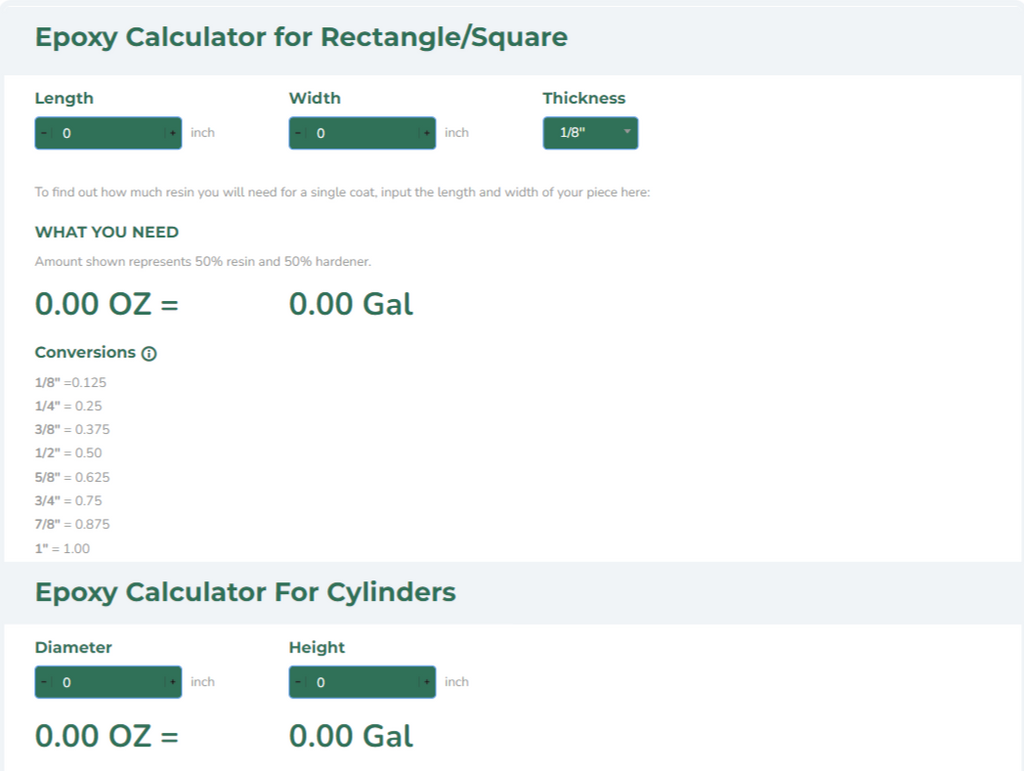Click the minus button in Length field
1024x771 pixels.
(43, 133)
